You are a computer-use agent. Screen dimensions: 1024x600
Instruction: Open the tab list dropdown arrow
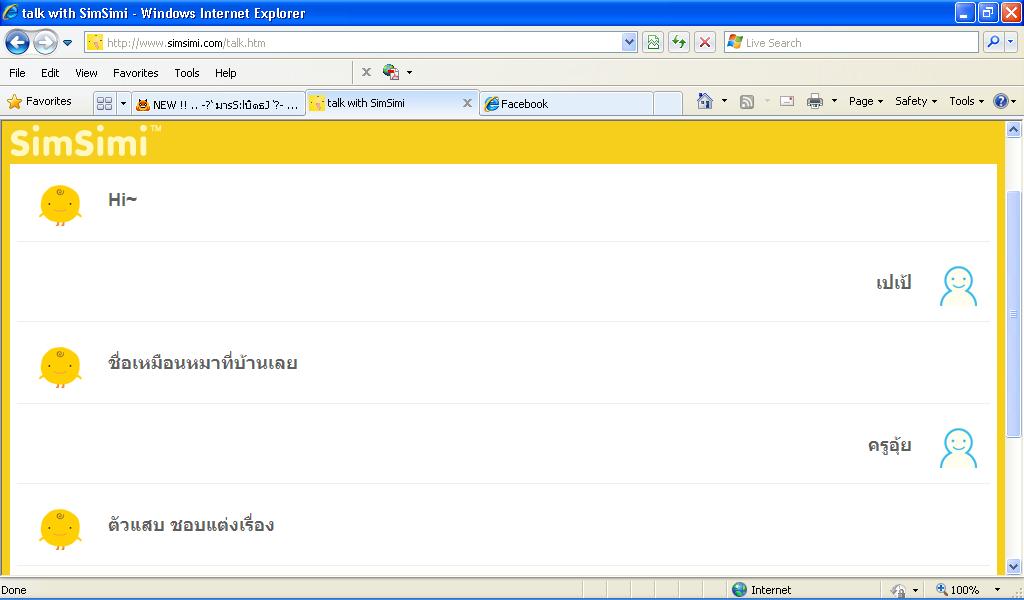click(x=123, y=103)
